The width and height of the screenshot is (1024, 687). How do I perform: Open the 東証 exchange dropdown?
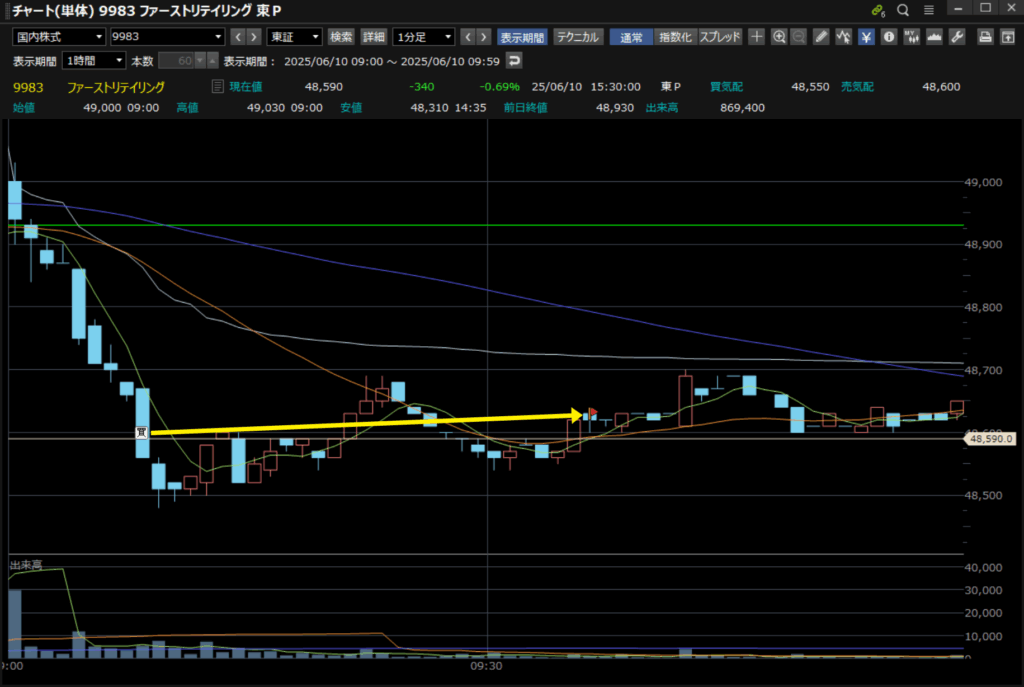[x=295, y=37]
